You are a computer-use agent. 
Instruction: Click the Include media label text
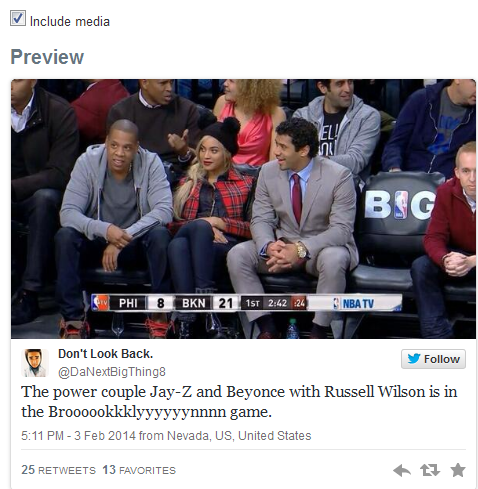[70, 22]
